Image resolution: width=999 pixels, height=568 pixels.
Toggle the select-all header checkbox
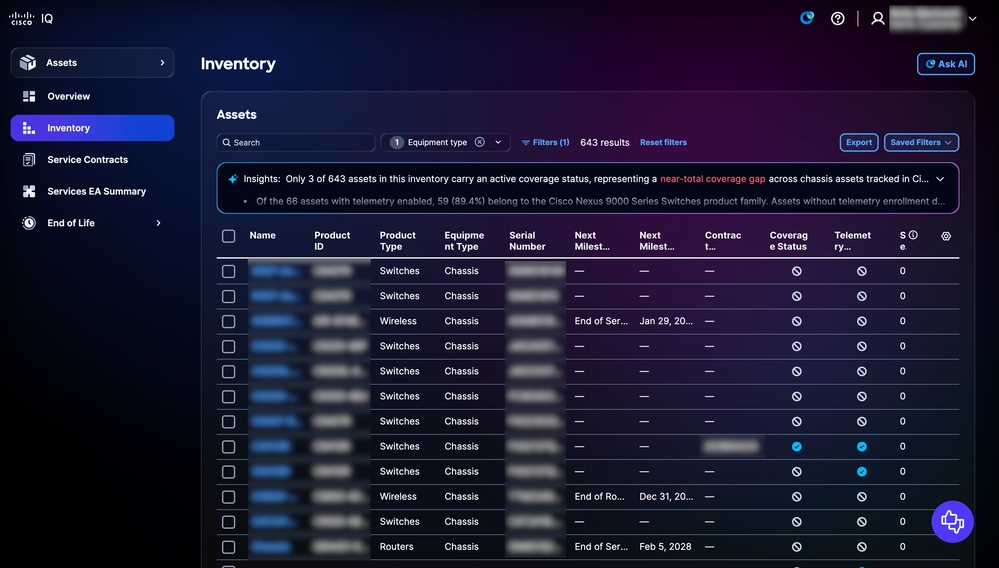coord(229,236)
